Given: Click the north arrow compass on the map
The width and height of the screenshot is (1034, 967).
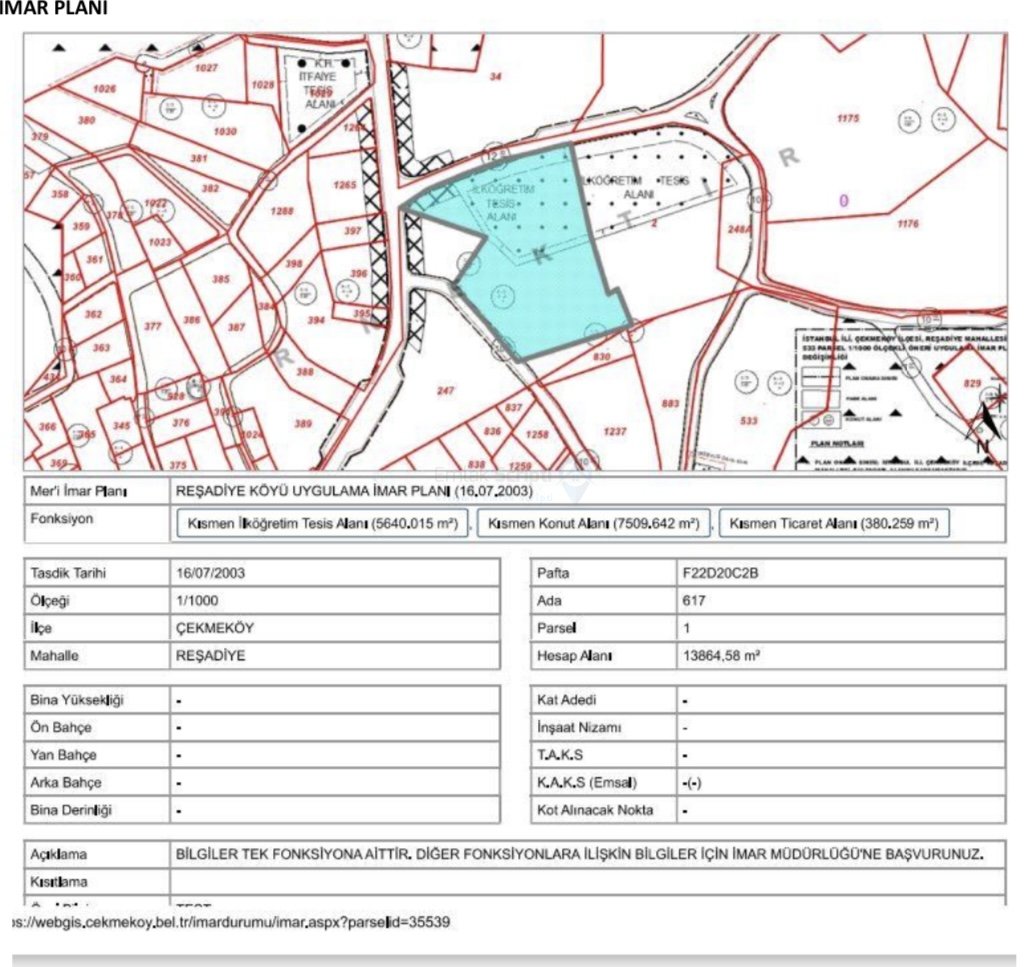Looking at the screenshot, I should tap(985, 418).
